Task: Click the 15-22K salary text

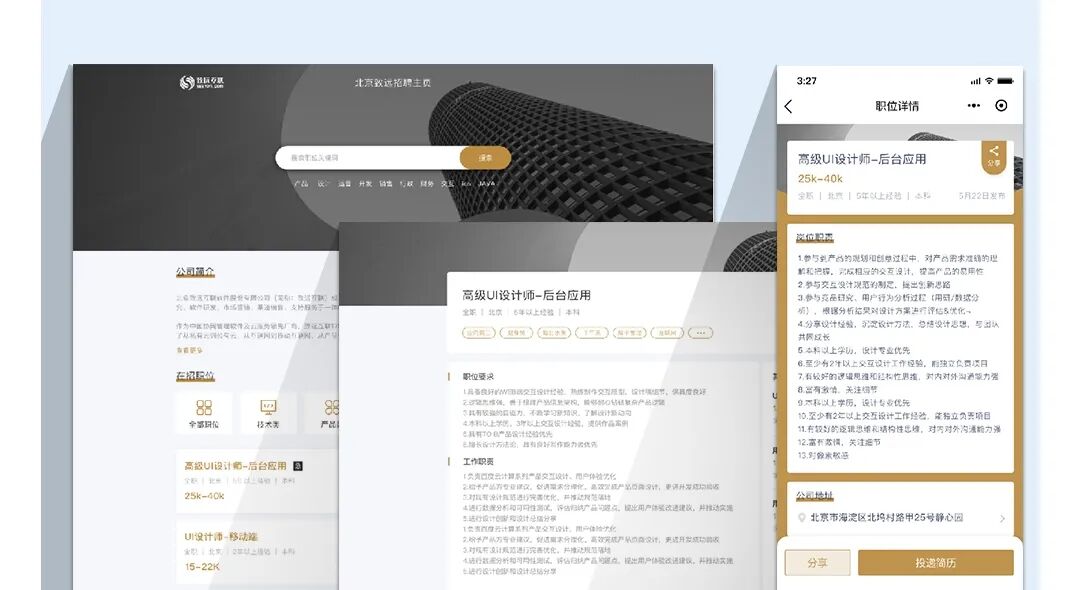Action: coord(202,567)
